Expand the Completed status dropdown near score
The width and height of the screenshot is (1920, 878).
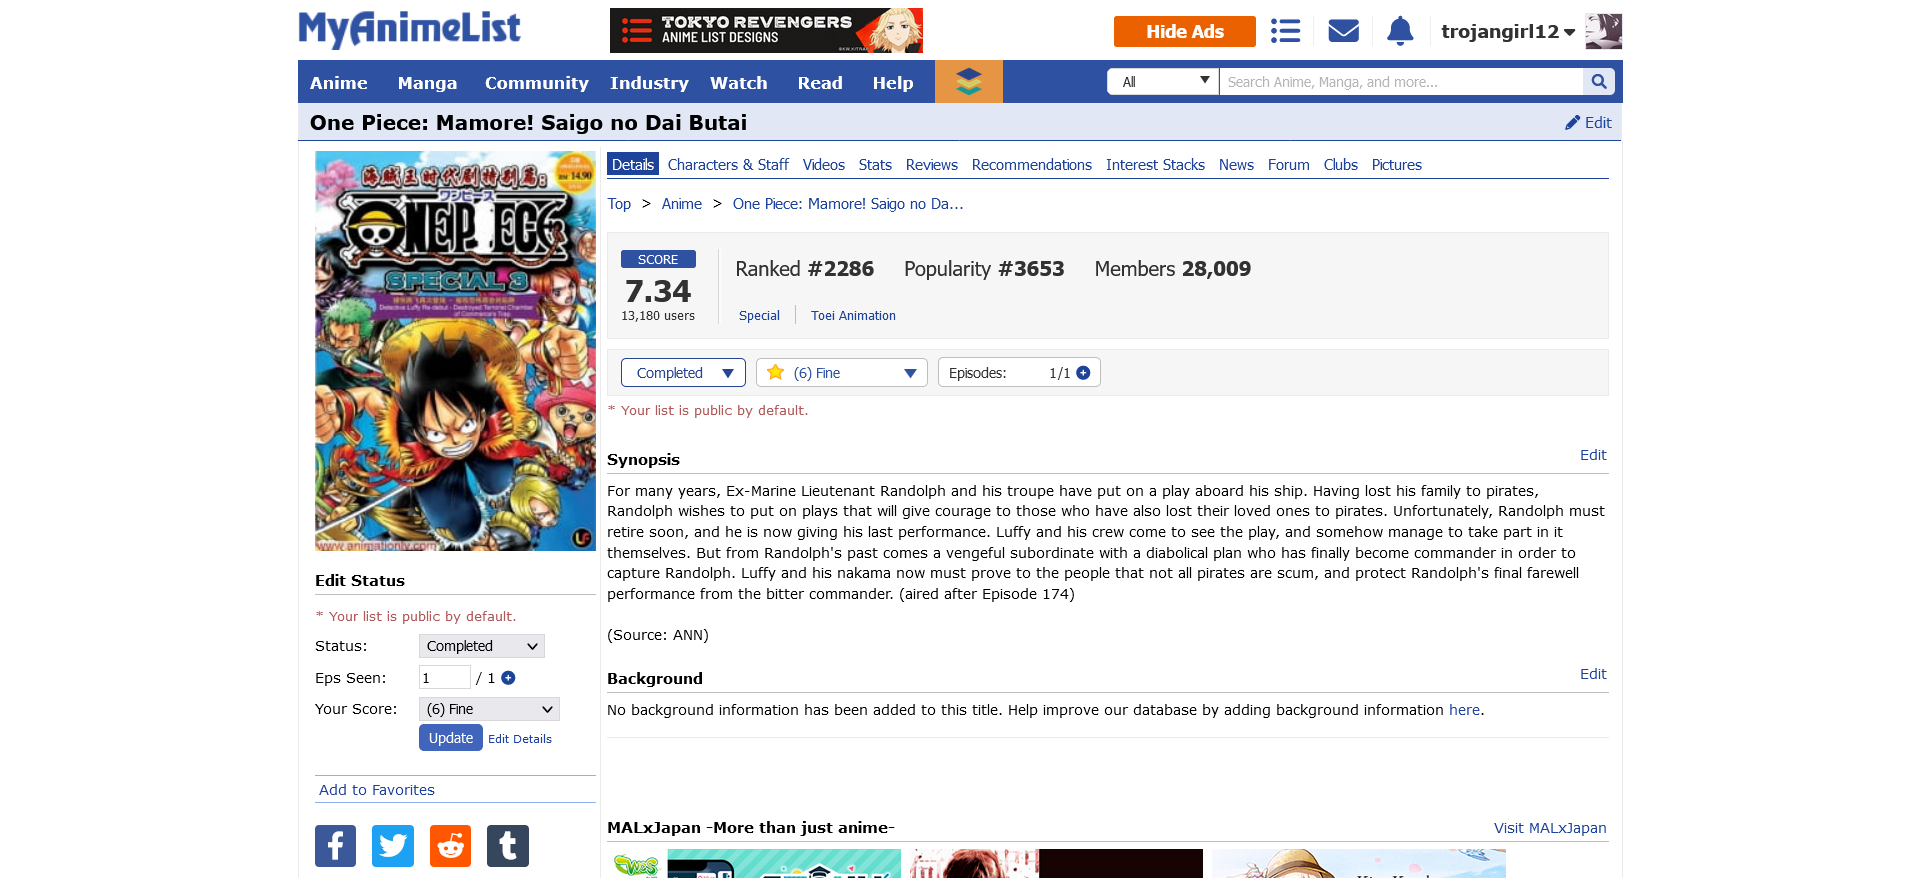tap(683, 373)
